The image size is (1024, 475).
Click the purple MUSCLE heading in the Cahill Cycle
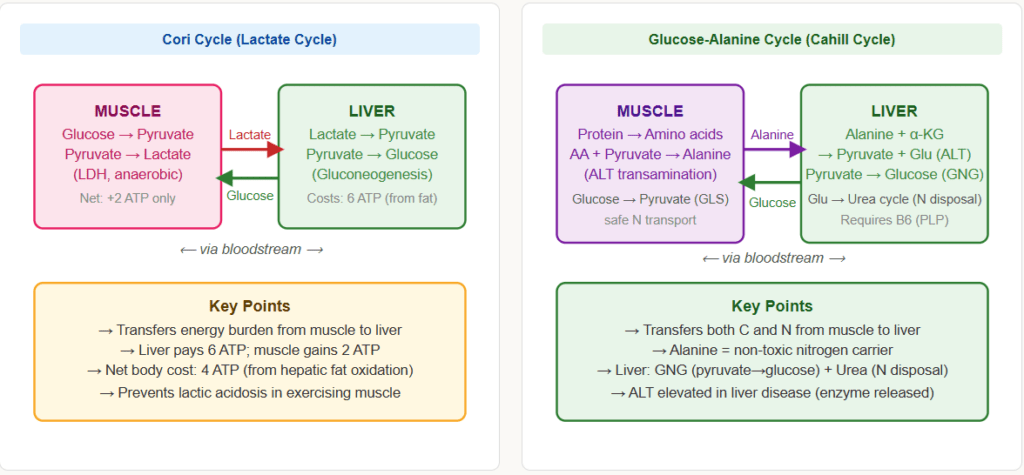[x=649, y=110]
